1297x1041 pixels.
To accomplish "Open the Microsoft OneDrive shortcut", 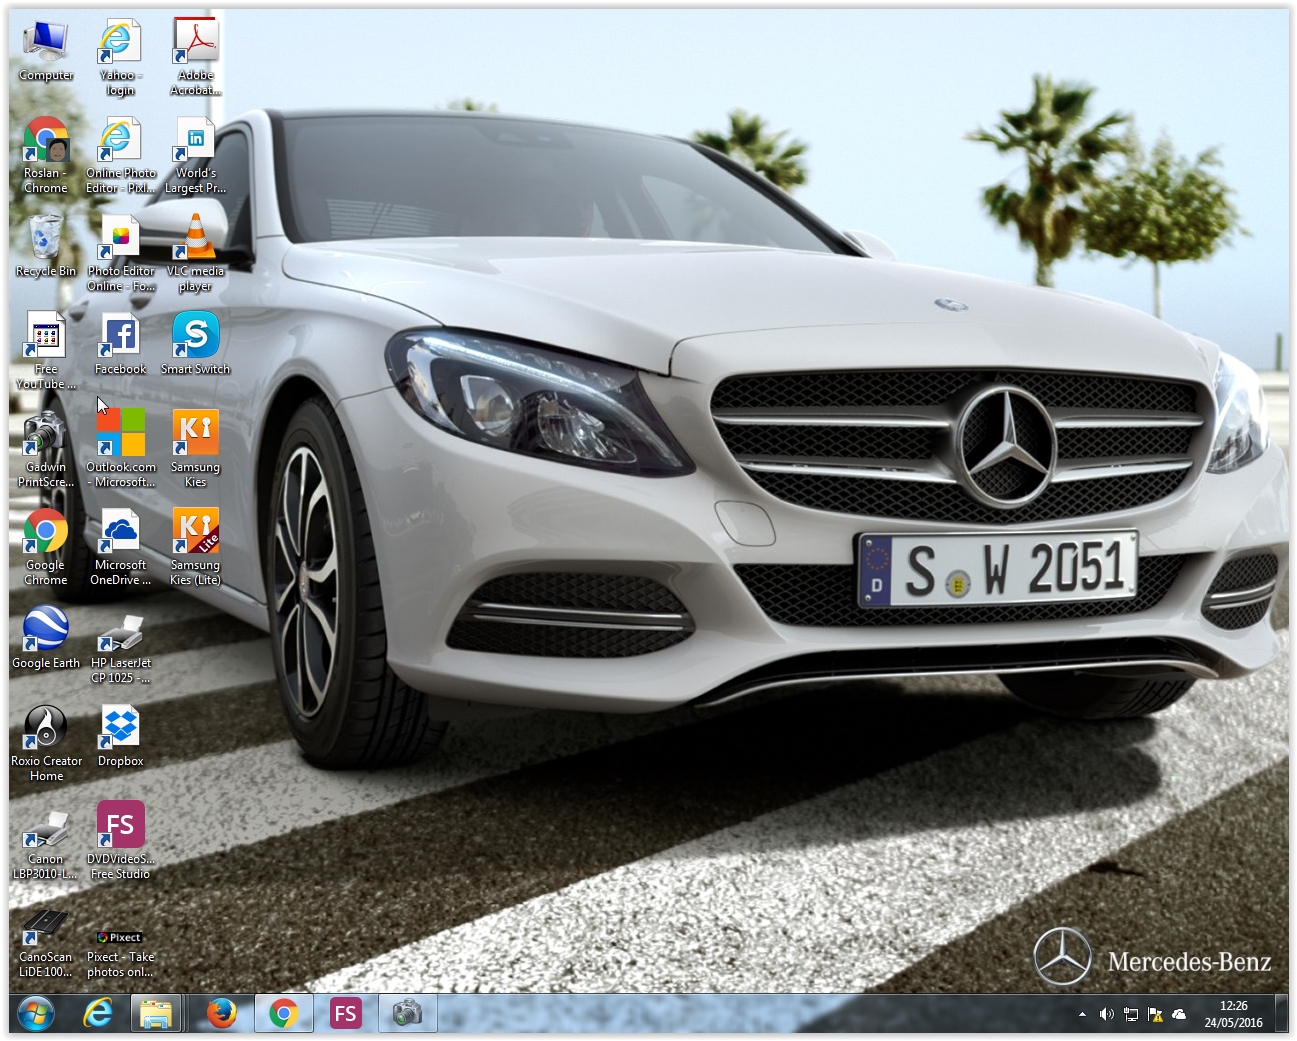I will 120,547.
